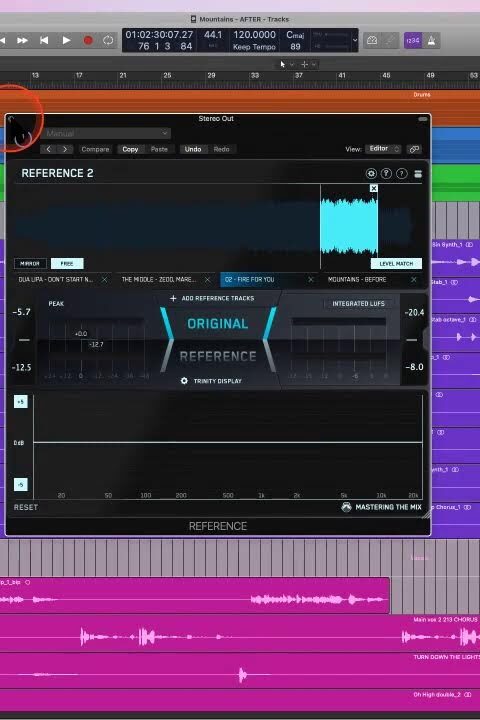Toggle plugin power bypass button
This screenshot has width=480, height=720.
(23, 138)
